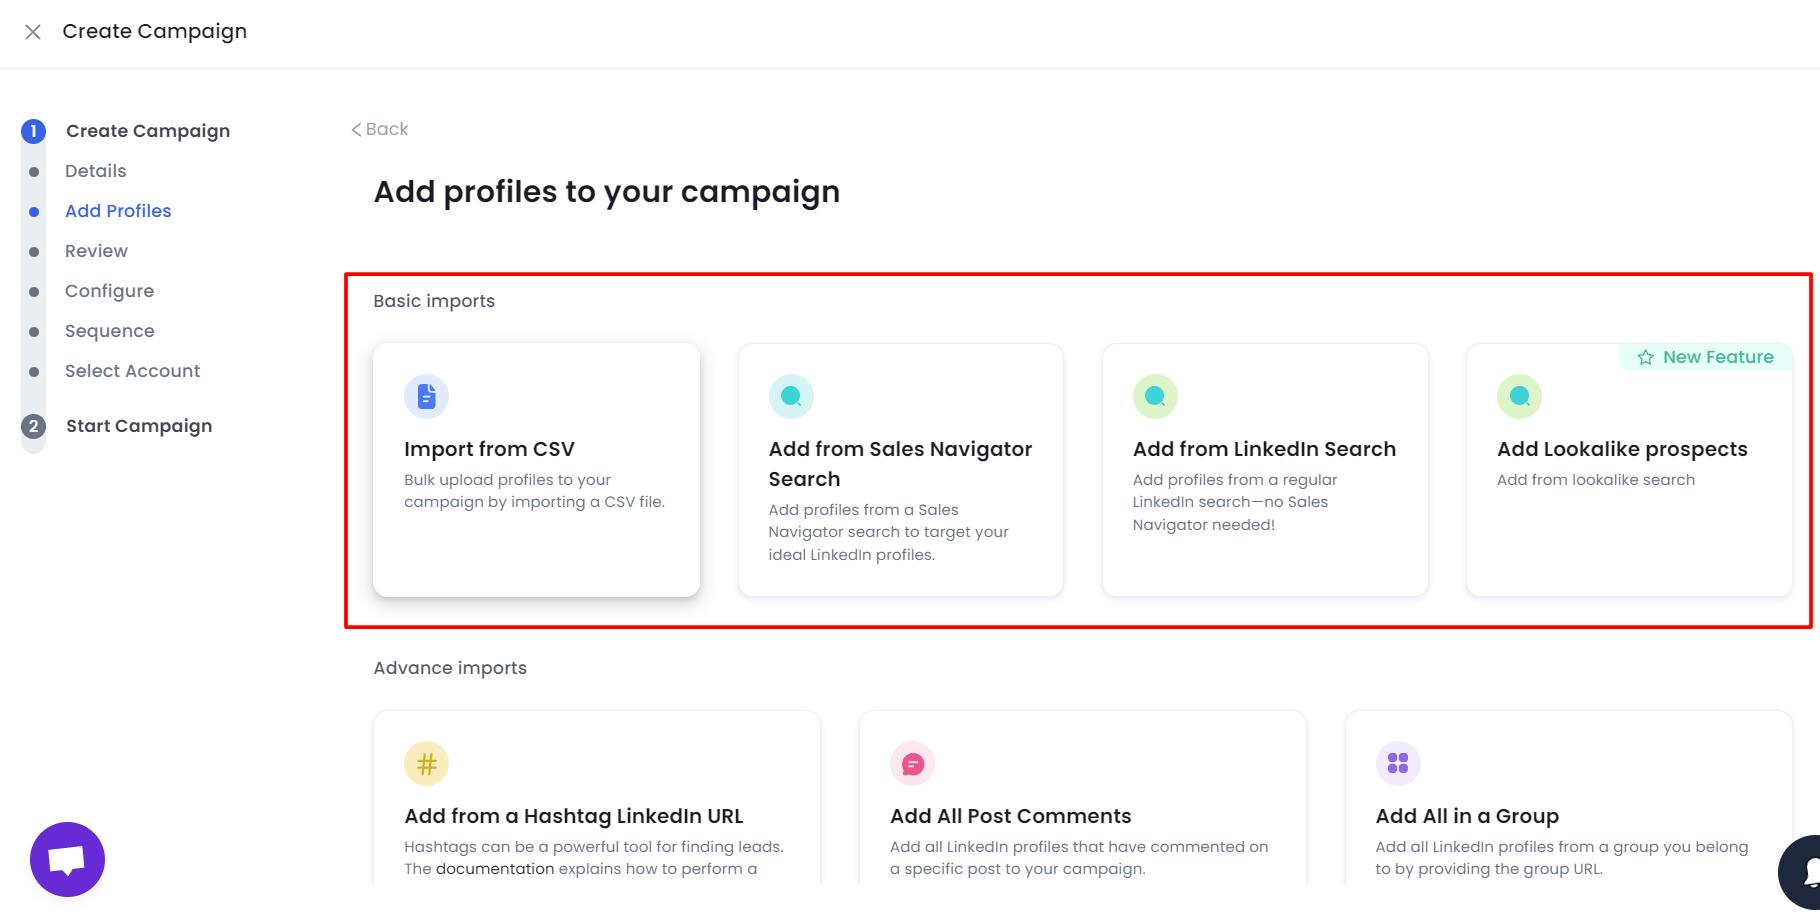This screenshot has width=1820, height=922.
Task: Select the Import from CSV import option
Action: coord(537,470)
